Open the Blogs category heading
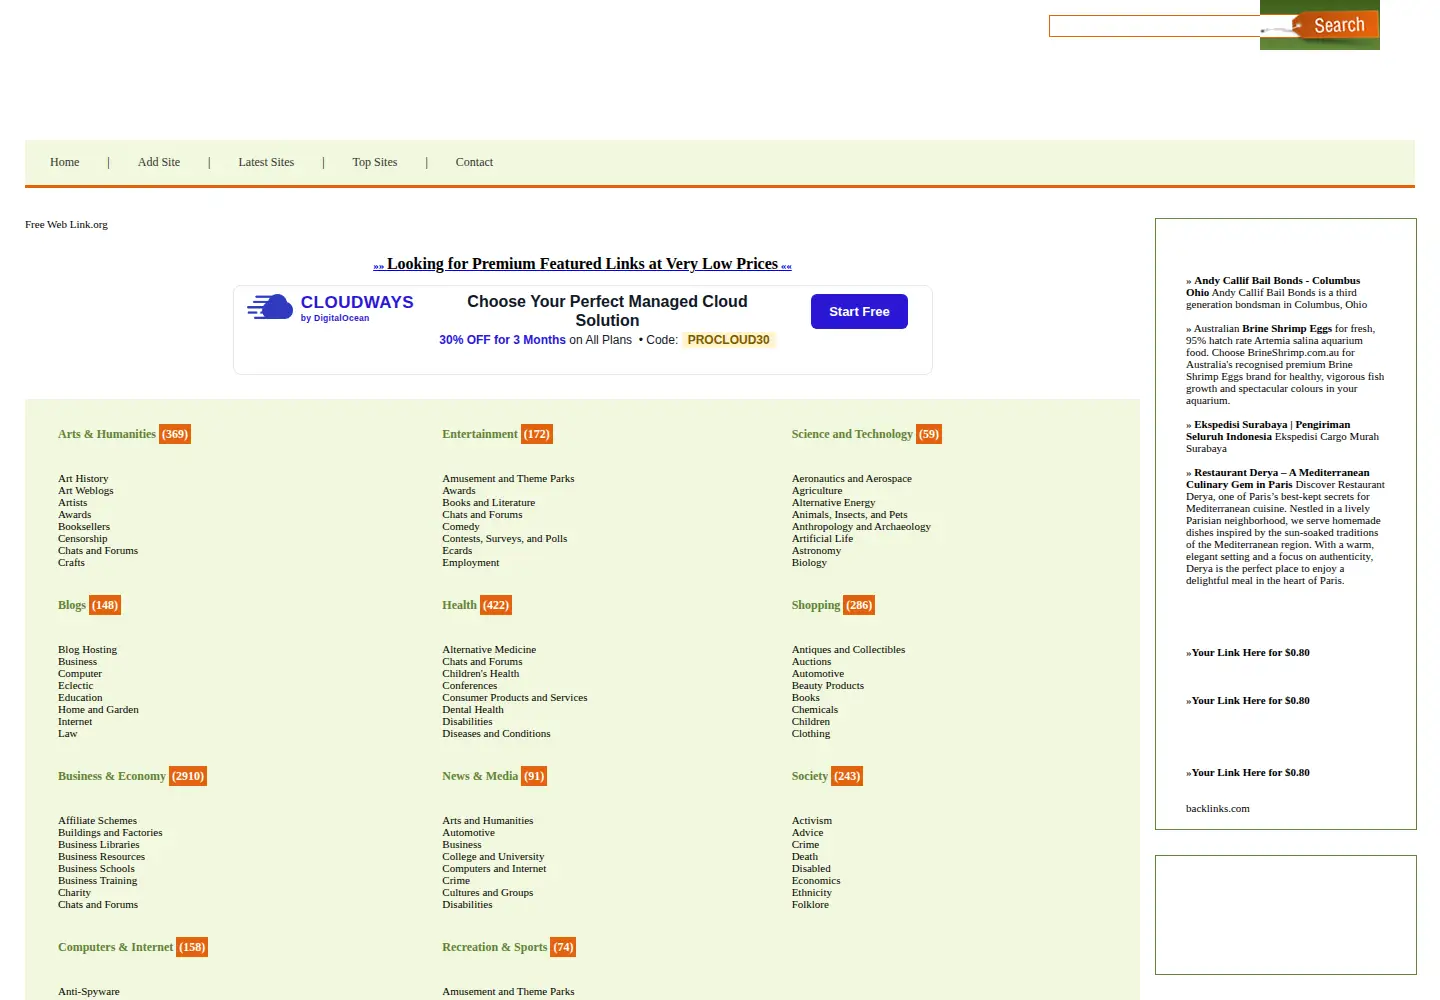Screen dimensions: 1440x1000 pos(72,605)
